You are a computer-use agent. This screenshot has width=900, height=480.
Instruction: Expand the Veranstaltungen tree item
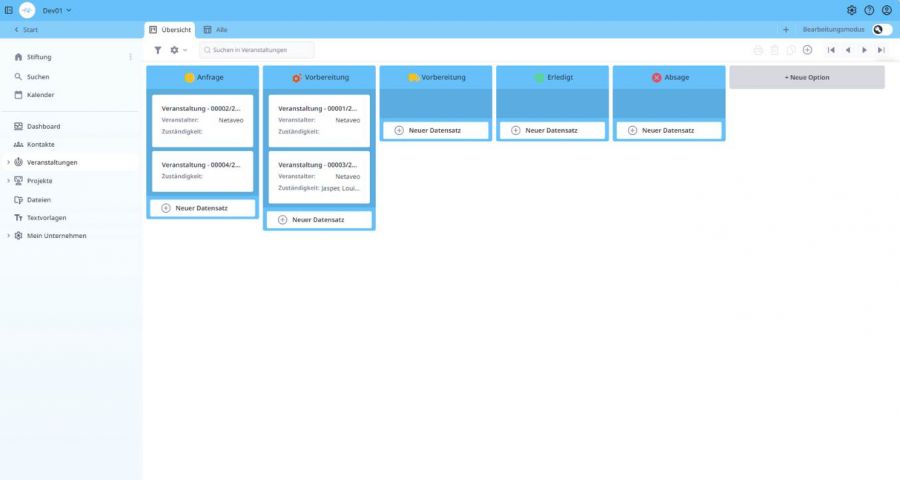coord(9,162)
